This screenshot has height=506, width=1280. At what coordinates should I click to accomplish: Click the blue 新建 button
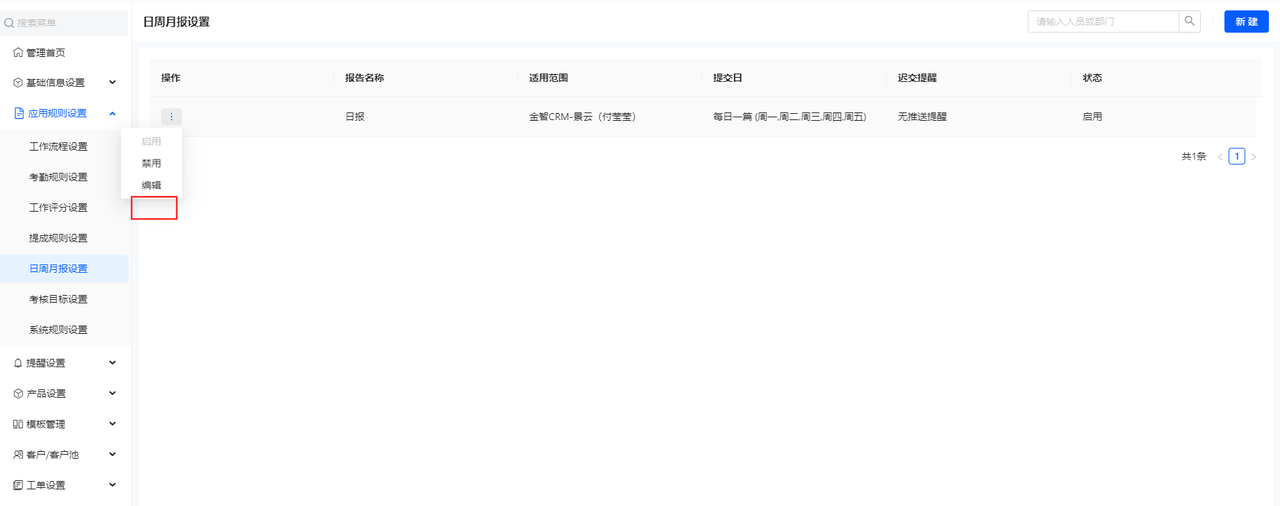pyautogui.click(x=1246, y=21)
